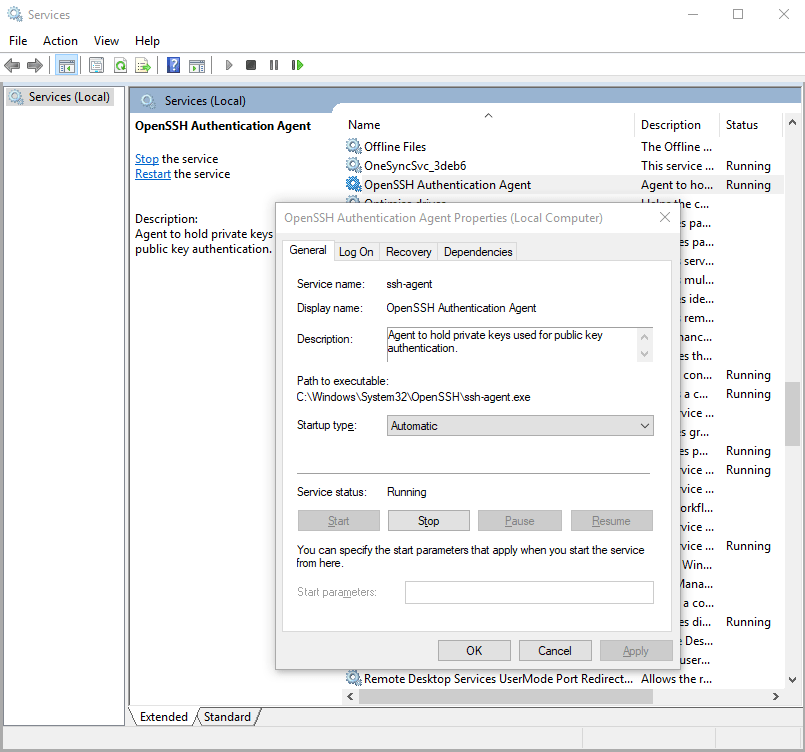Click the Remote Desktop Services UserMode gear icon
The image size is (805, 752).
click(x=353, y=678)
